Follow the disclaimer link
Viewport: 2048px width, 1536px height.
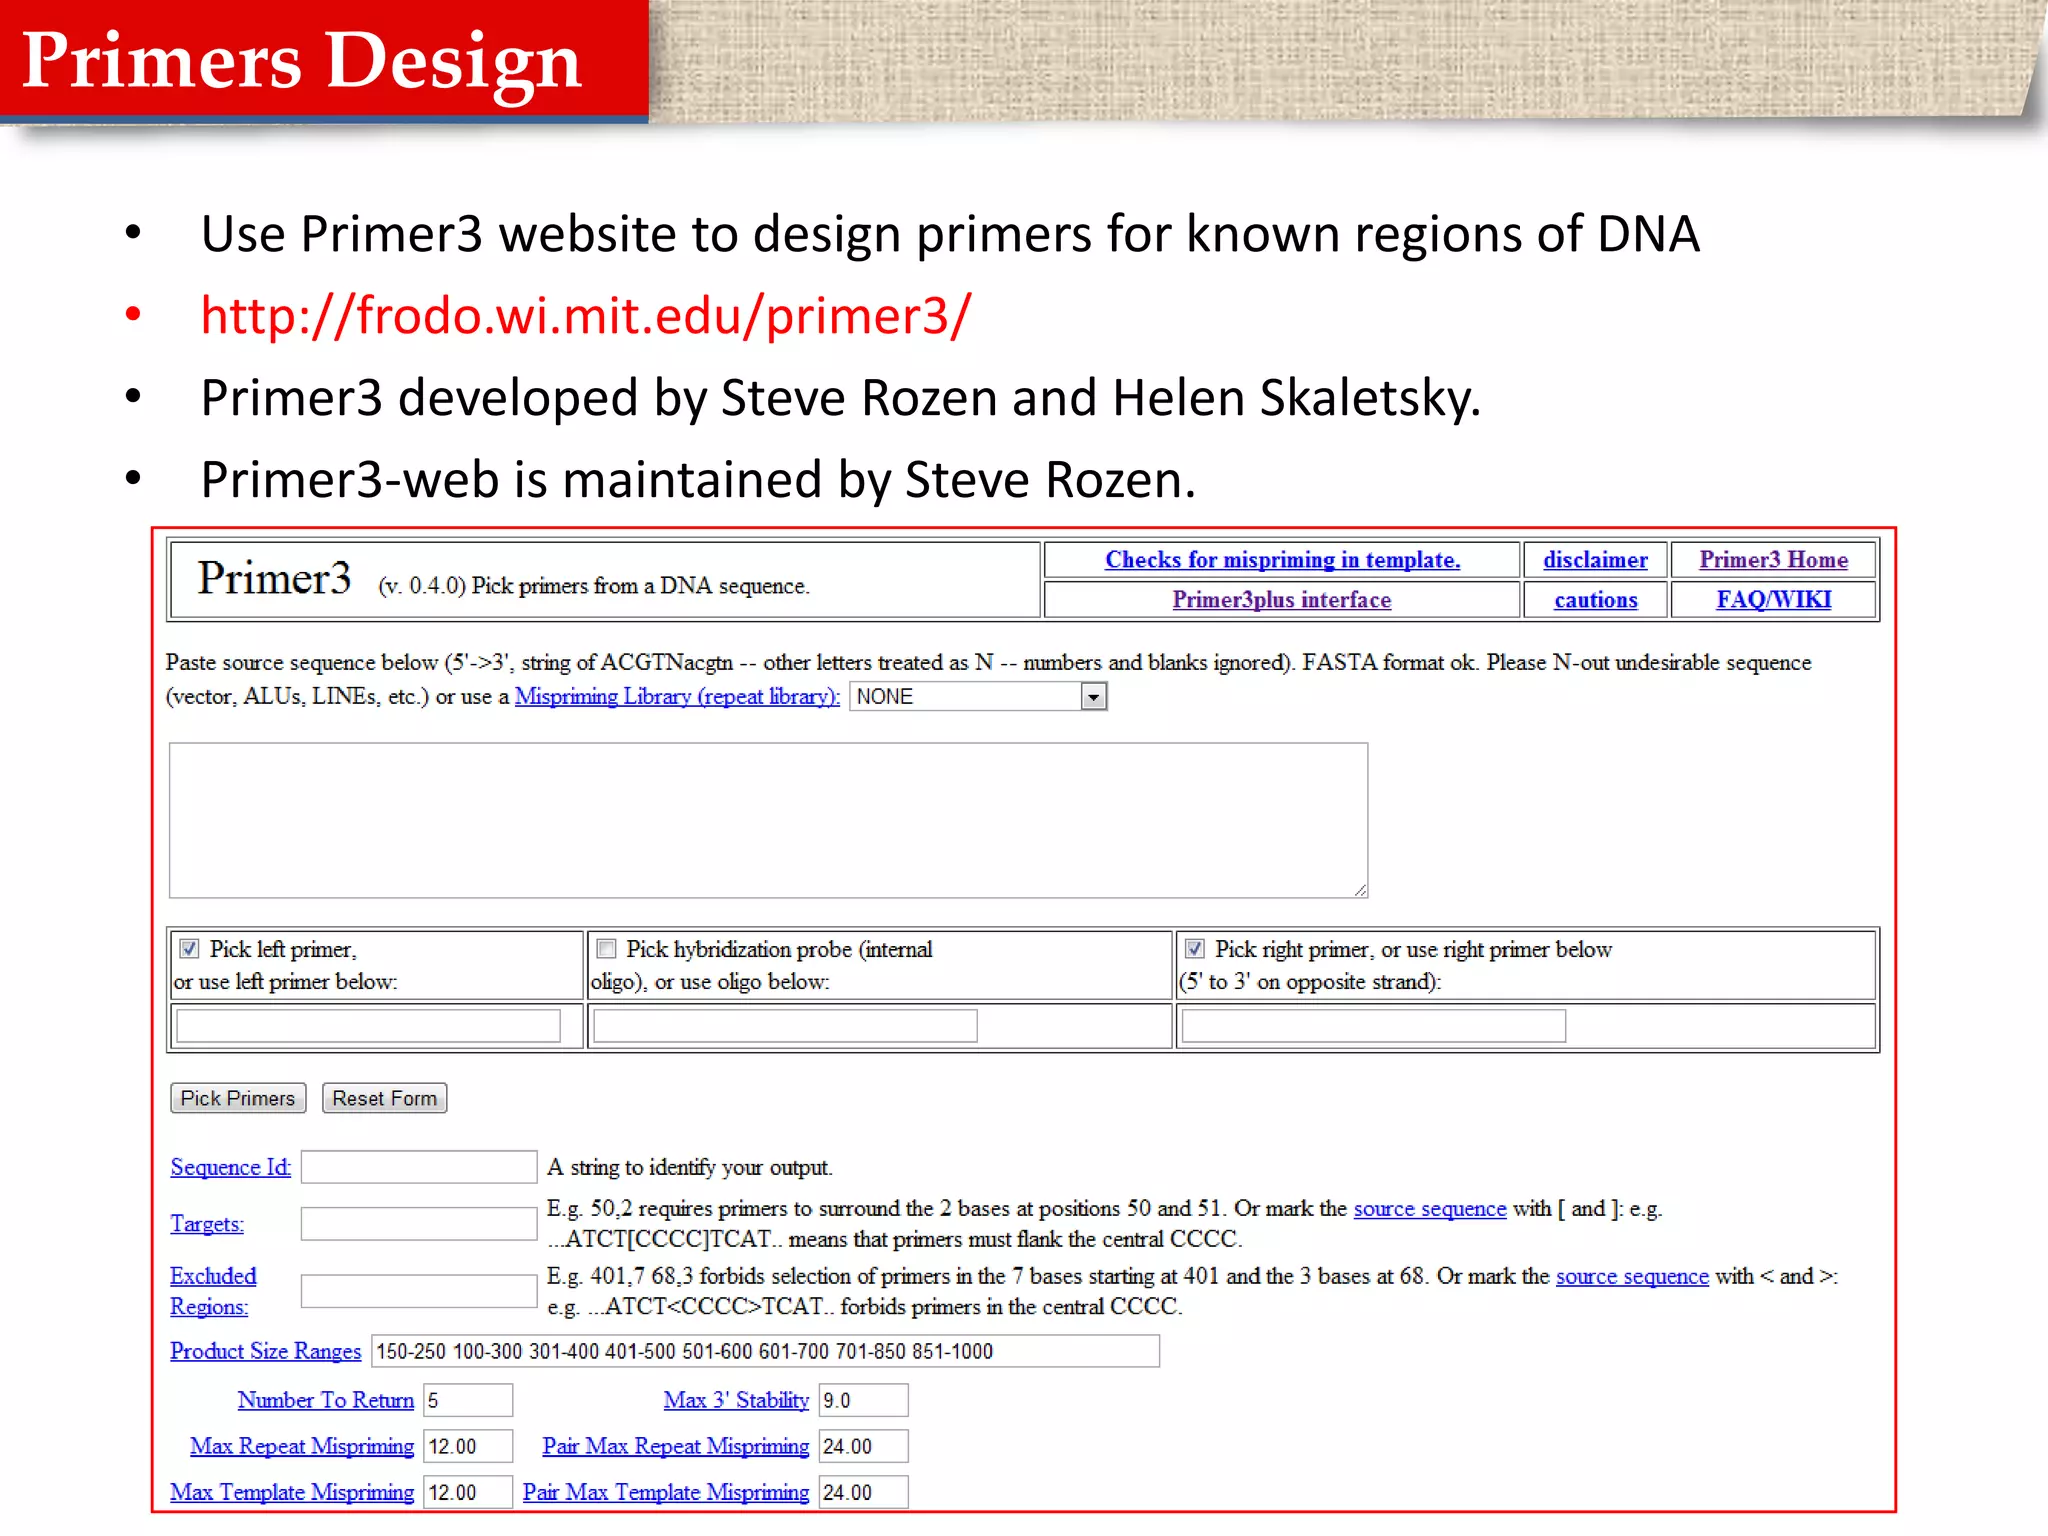coord(1595,560)
